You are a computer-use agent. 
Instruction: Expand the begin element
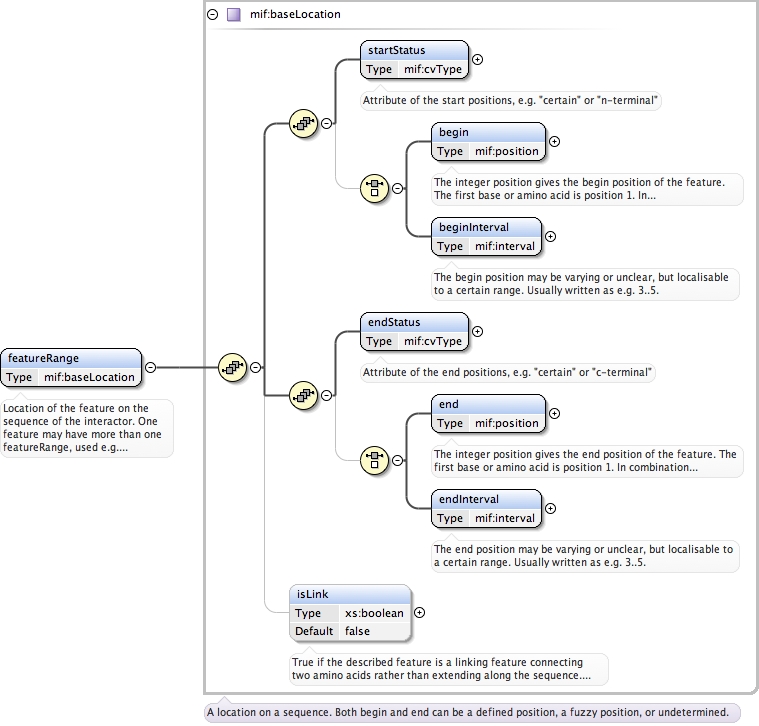[555, 141]
